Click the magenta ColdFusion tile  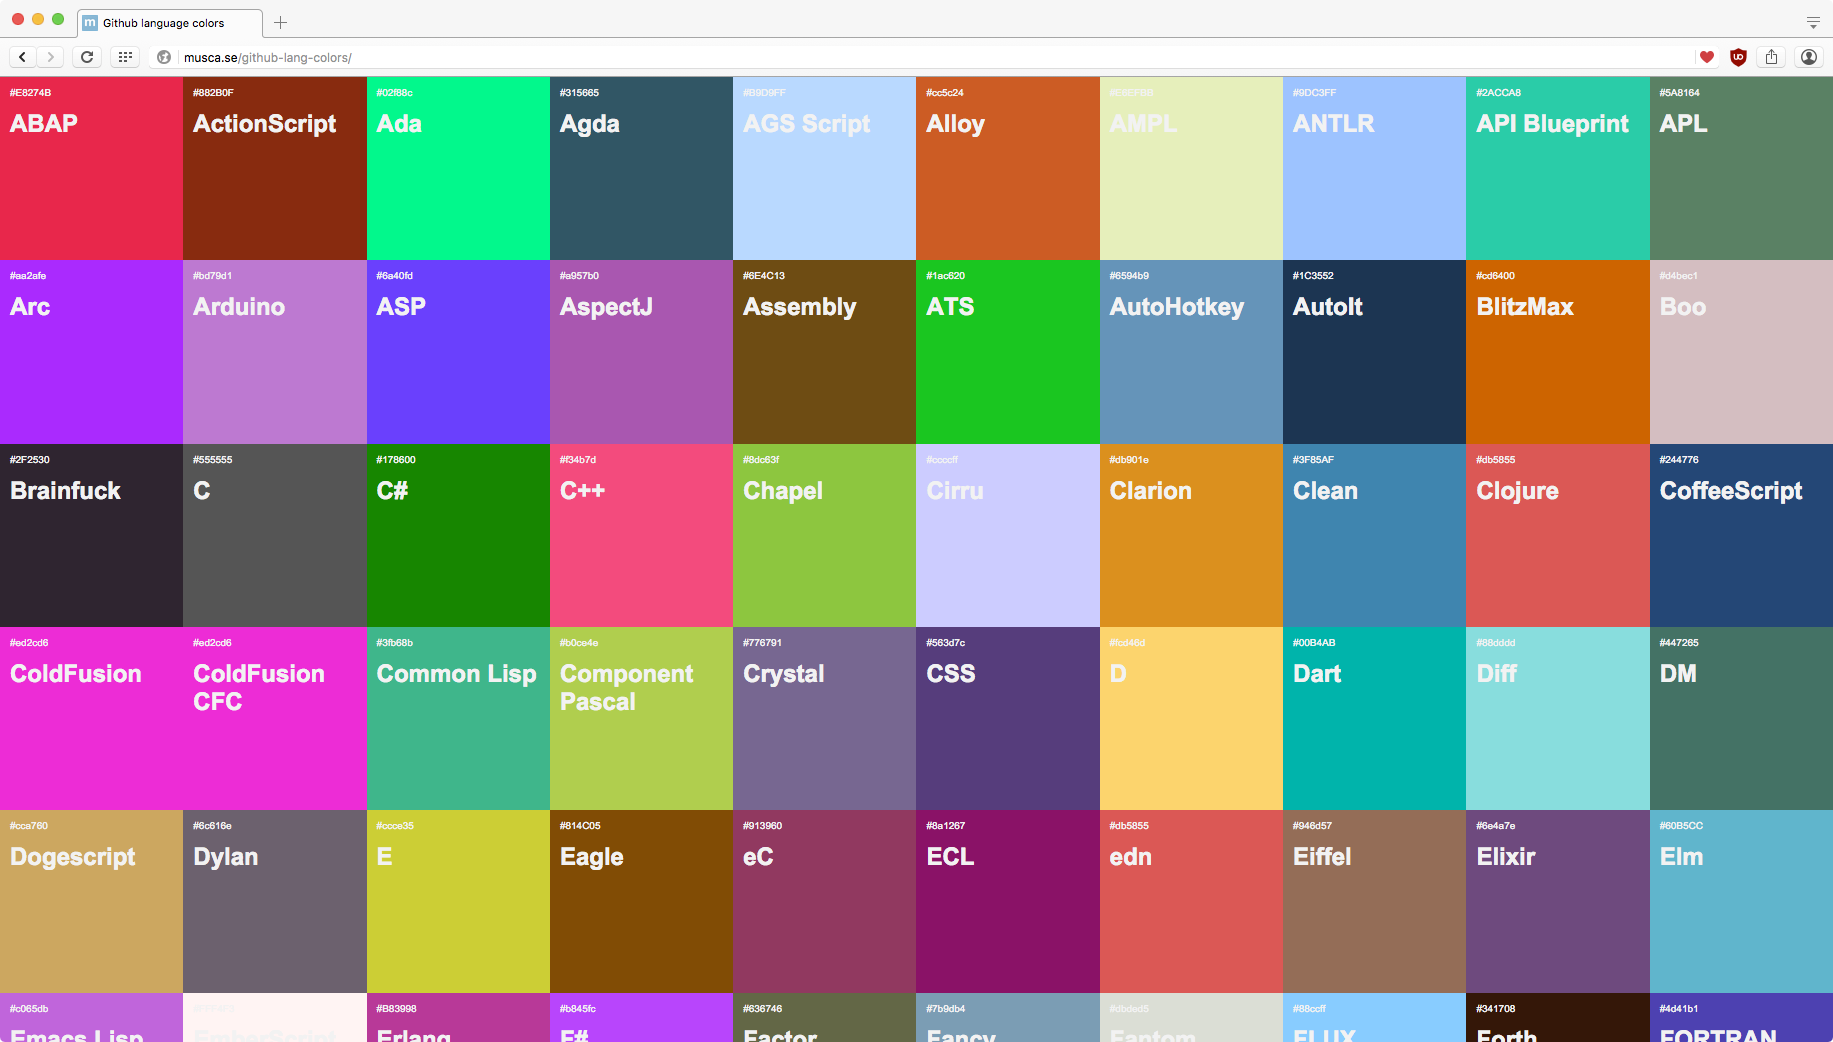(91, 718)
